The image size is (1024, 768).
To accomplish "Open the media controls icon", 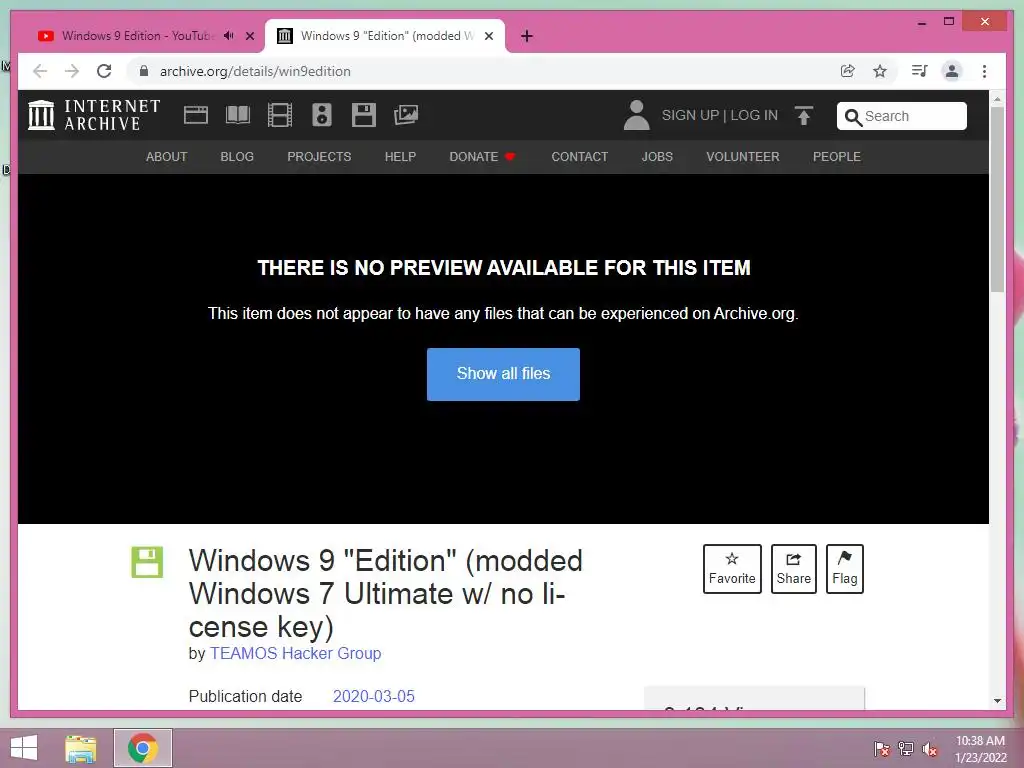I will tap(920, 71).
